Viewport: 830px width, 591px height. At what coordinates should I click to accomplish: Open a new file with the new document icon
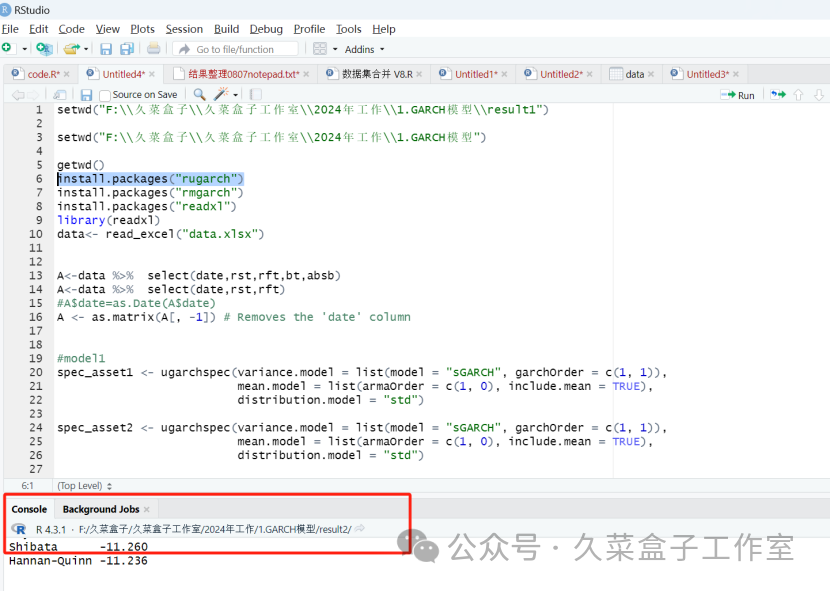[x=10, y=48]
